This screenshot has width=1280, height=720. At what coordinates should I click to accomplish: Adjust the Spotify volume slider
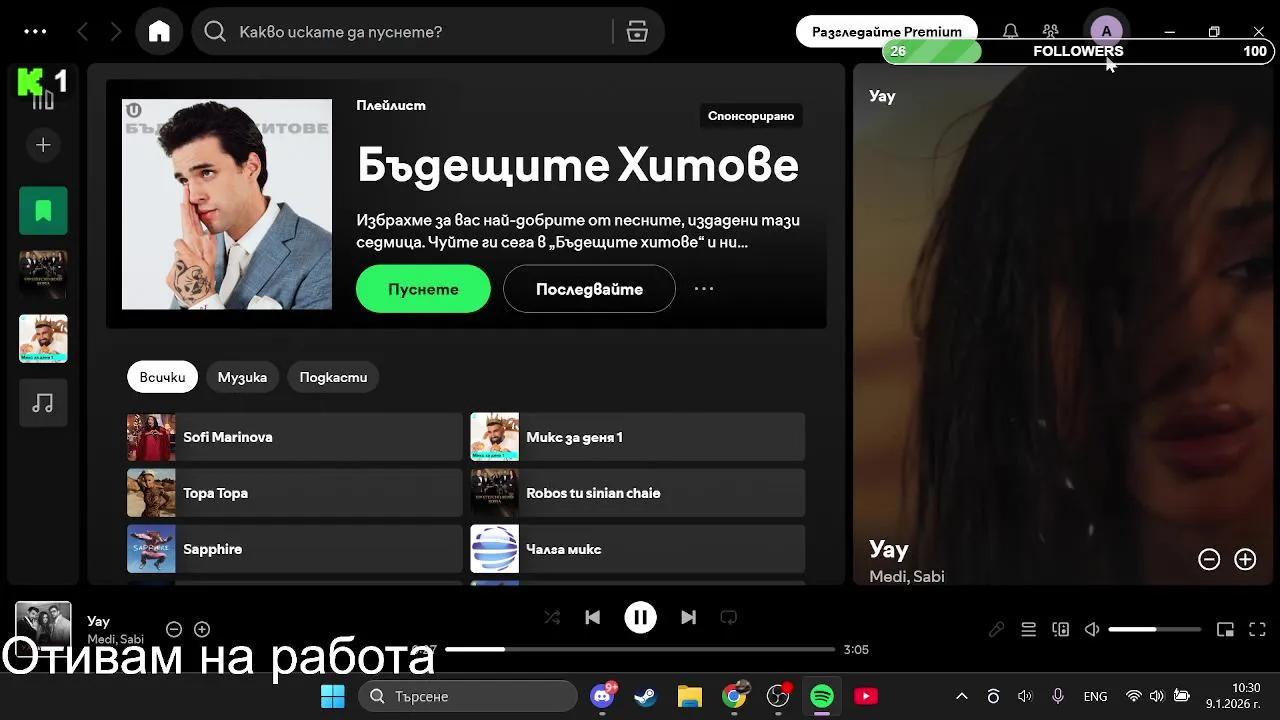pos(1155,629)
